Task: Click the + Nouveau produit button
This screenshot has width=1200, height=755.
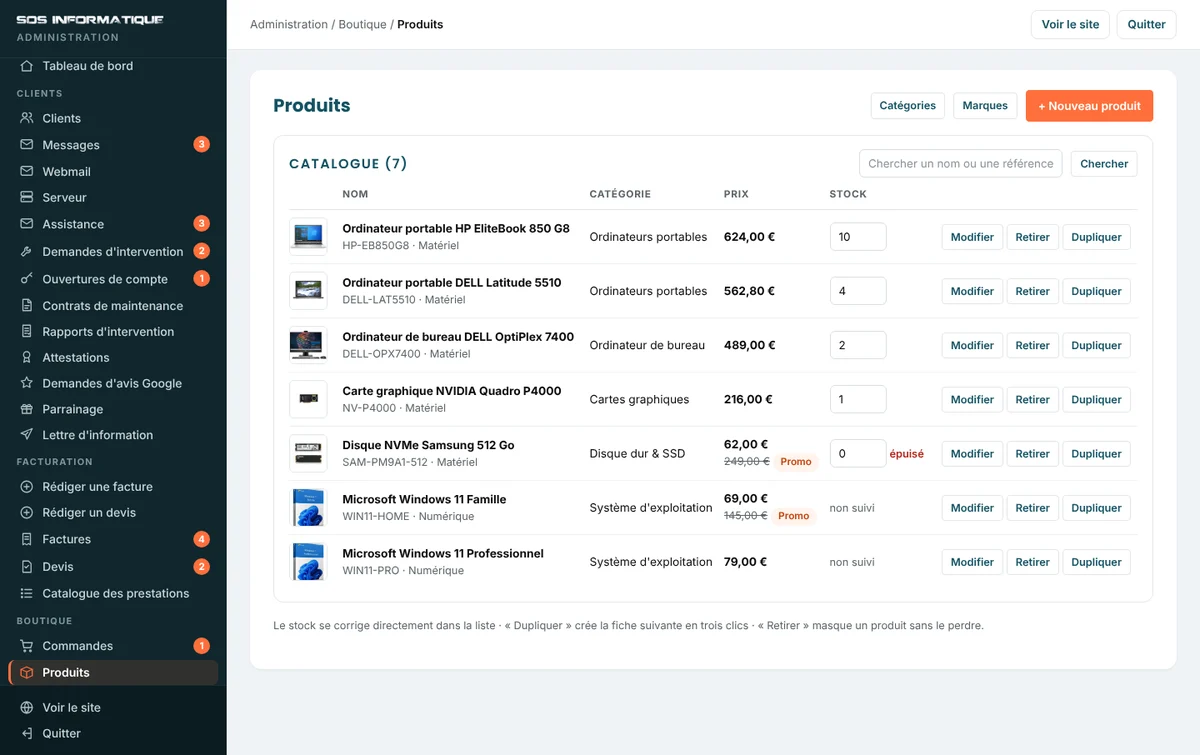Action: (1089, 106)
